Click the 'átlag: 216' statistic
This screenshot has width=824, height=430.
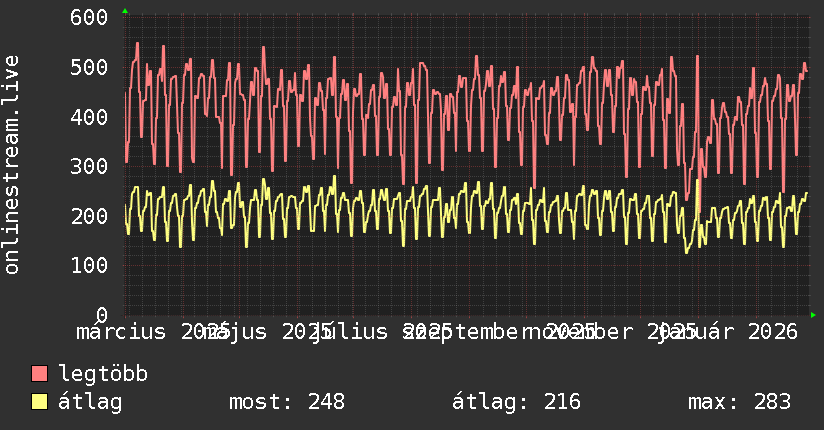[517, 402]
